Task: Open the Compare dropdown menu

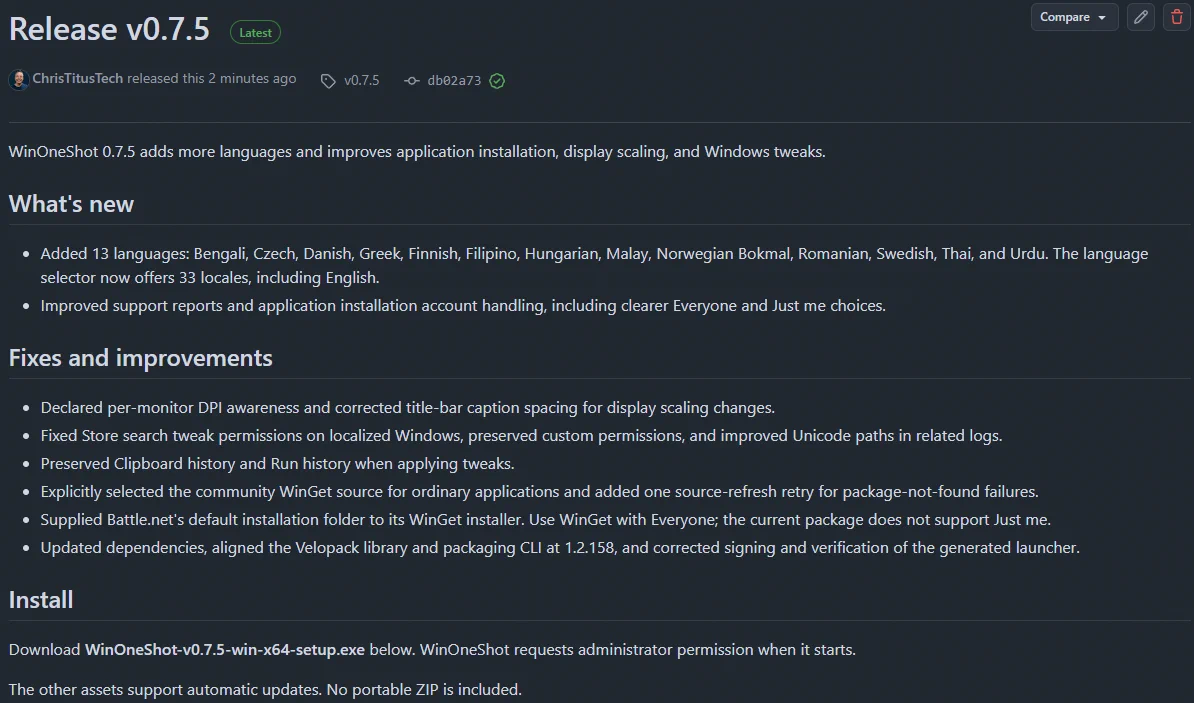Action: 1074,17
